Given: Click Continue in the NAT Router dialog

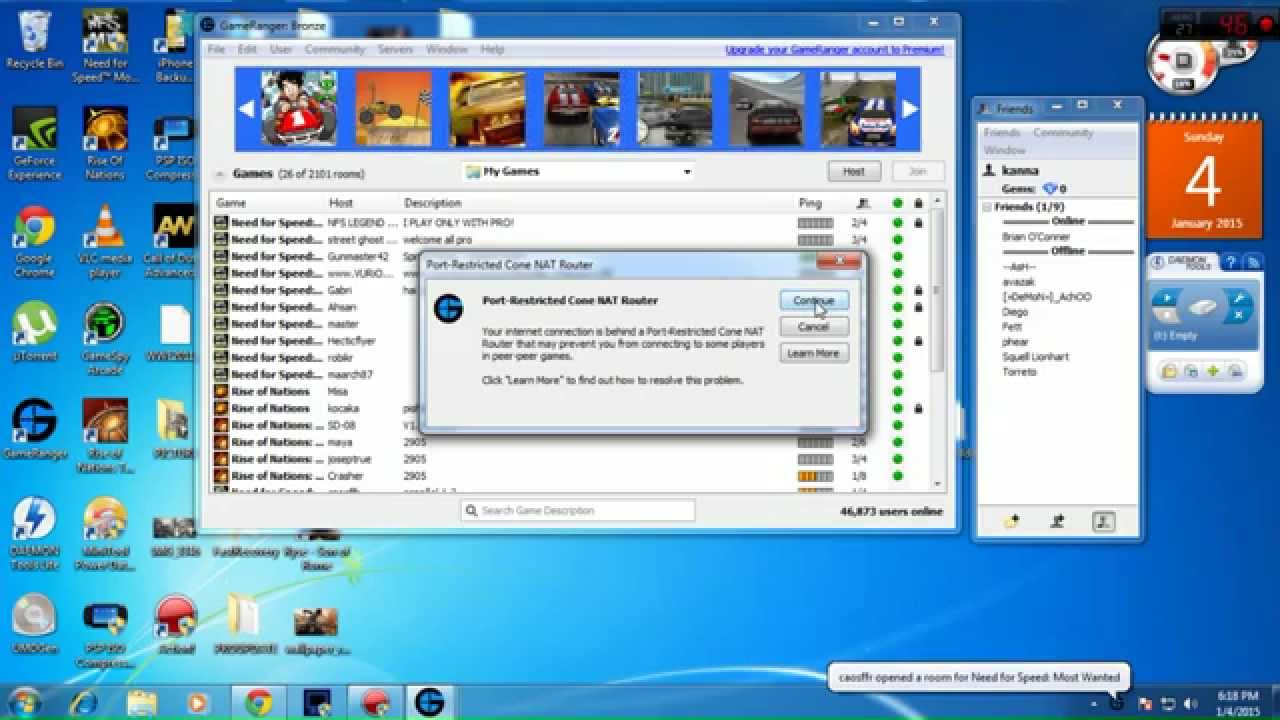Looking at the screenshot, I should [x=814, y=300].
